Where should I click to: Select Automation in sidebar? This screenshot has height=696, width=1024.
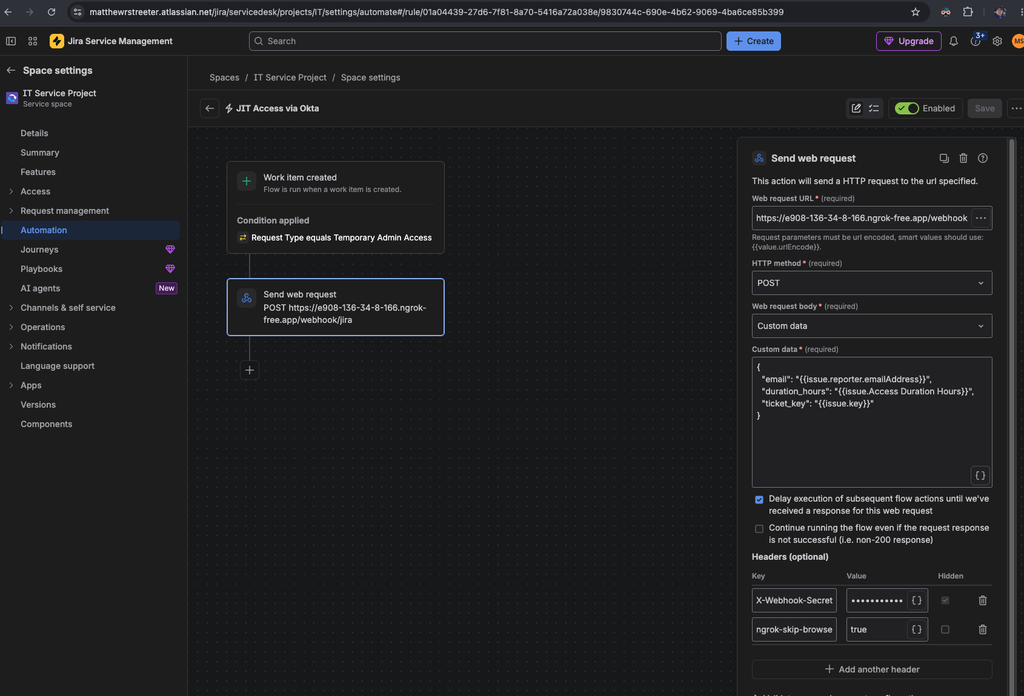(91, 230)
